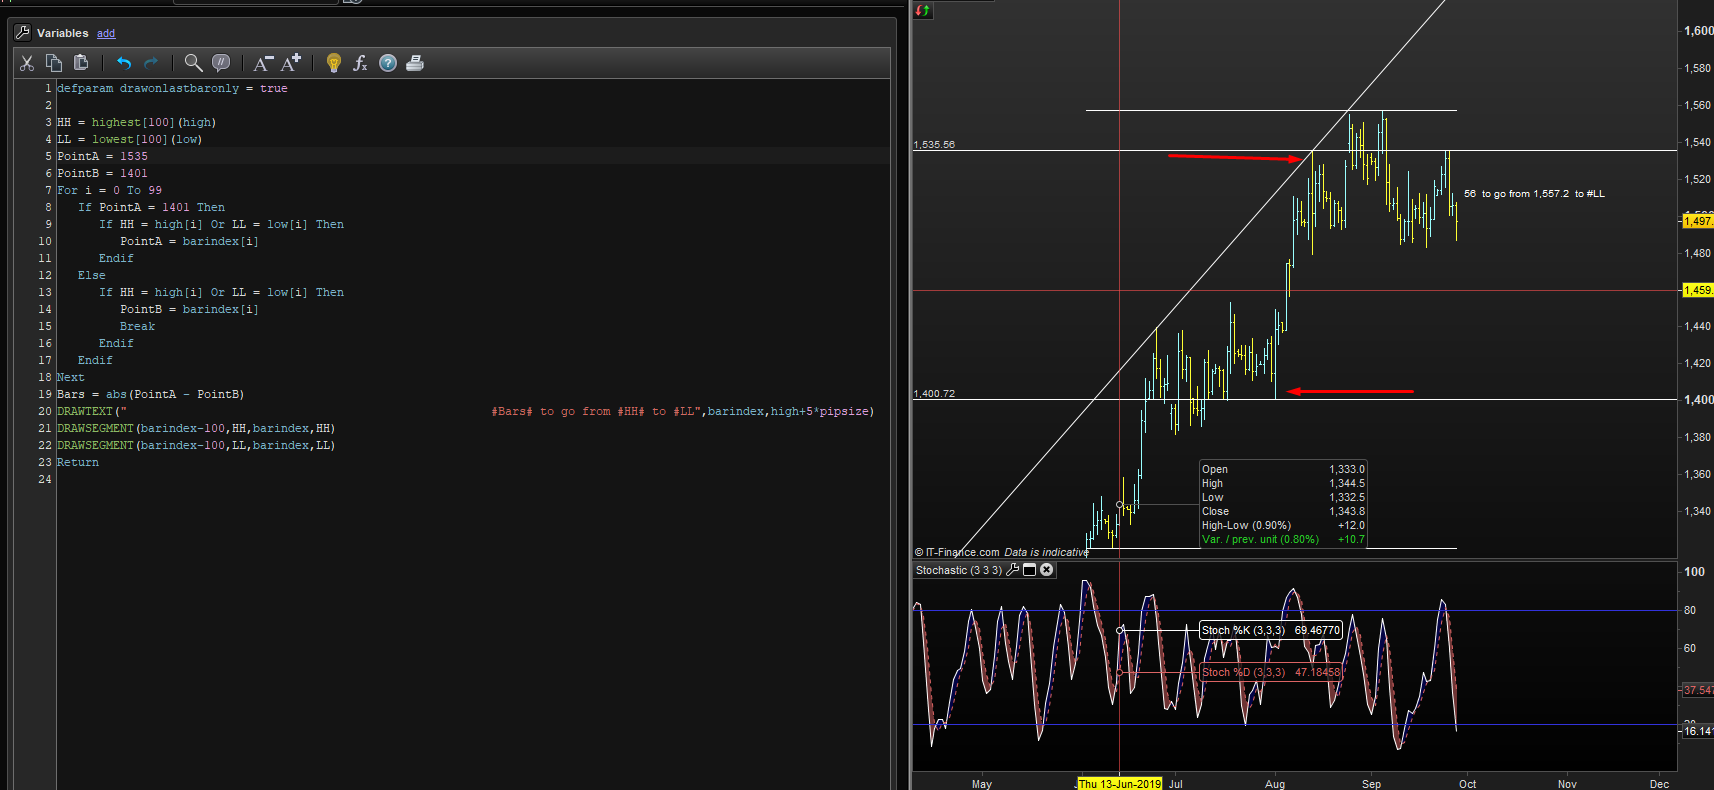Click the Oct label on the time axis
The image size is (1714, 790).
click(1467, 784)
